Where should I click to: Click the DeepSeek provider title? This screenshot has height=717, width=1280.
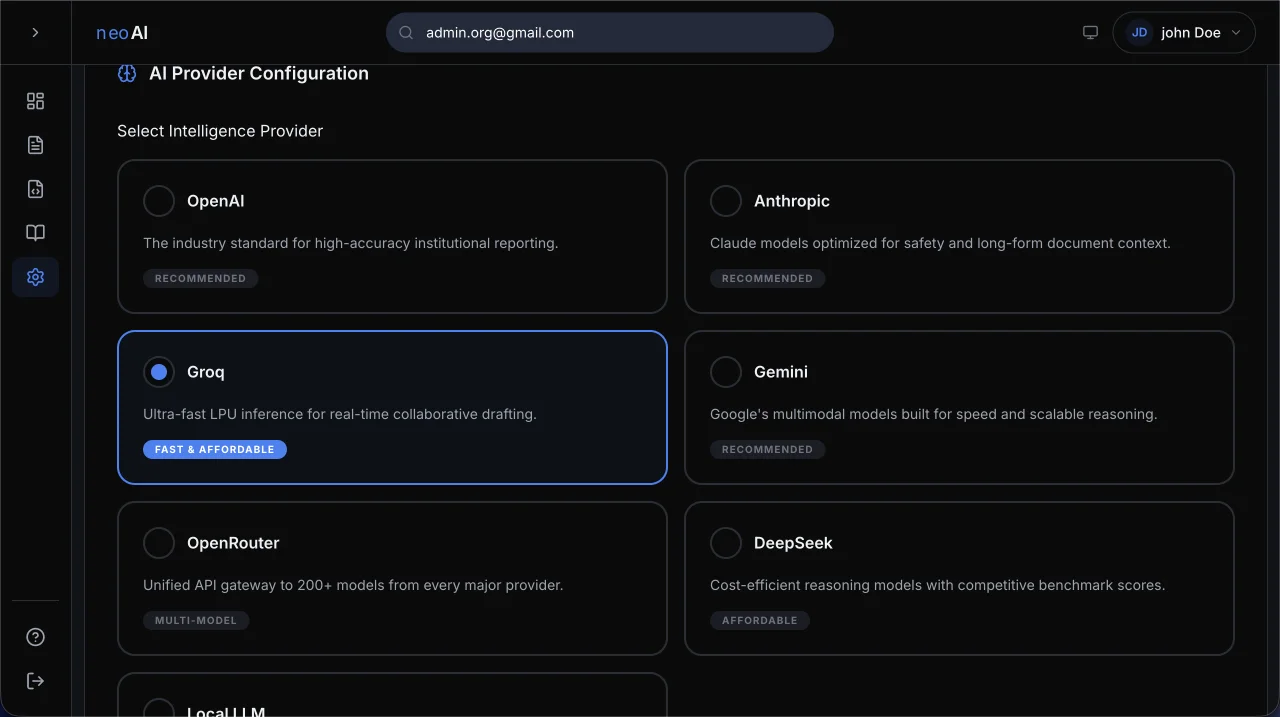(x=793, y=543)
